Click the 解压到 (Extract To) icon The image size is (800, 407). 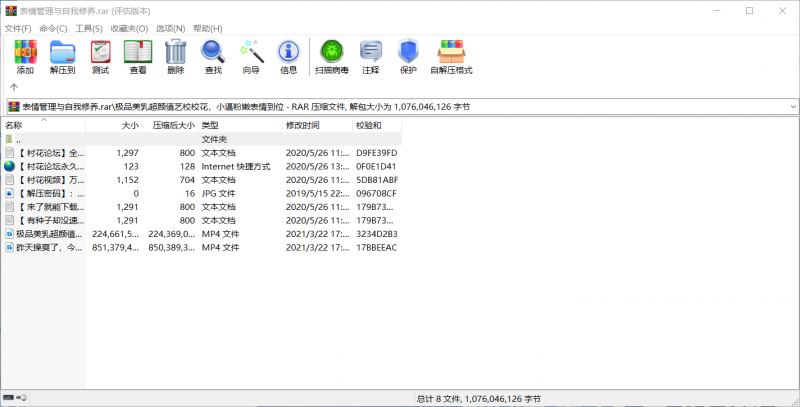[63, 57]
